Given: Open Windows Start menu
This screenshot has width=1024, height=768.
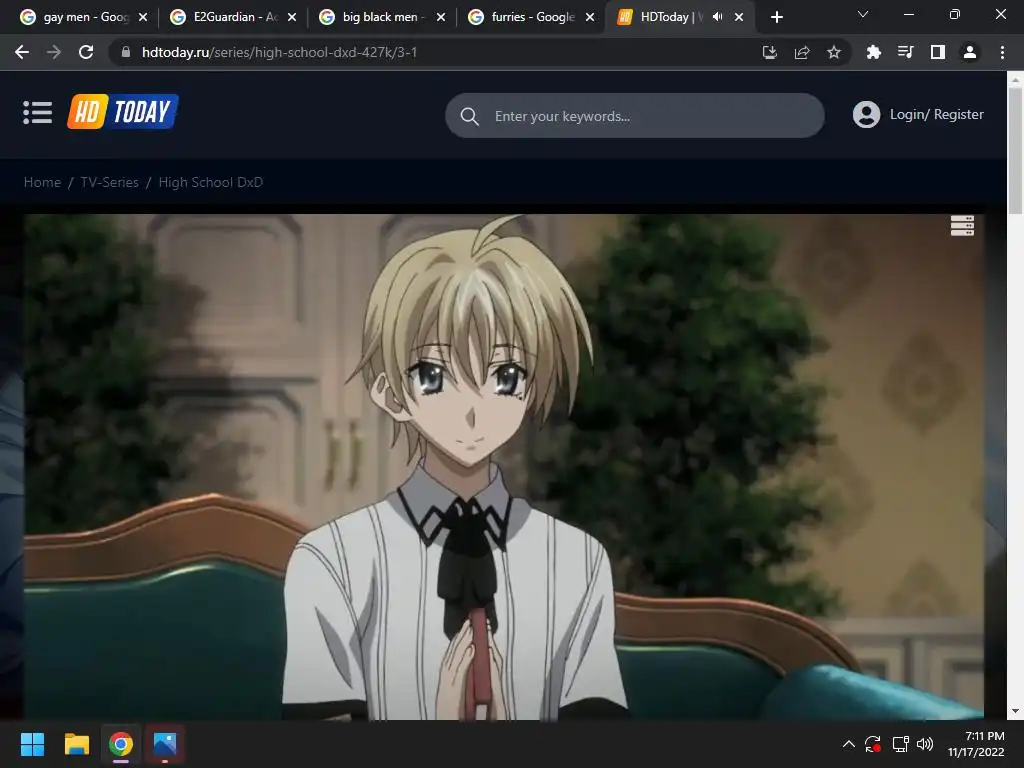Looking at the screenshot, I should coord(32,744).
